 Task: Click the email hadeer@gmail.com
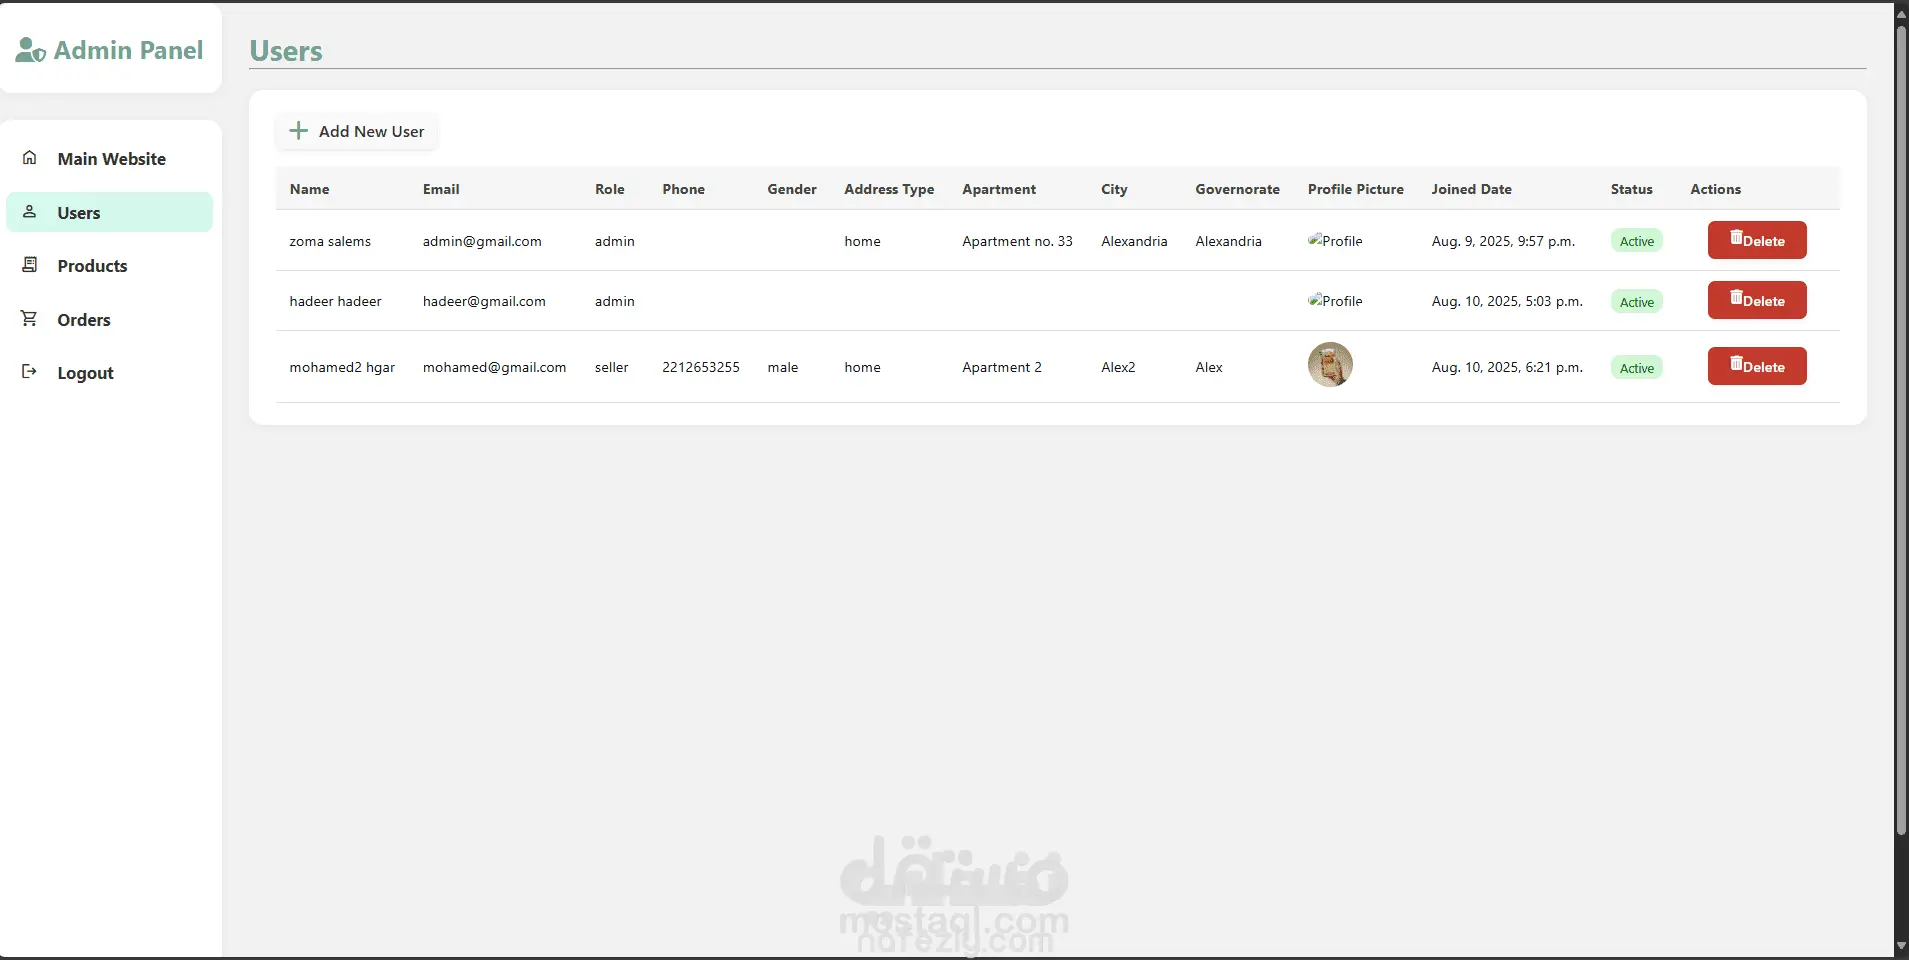pos(484,301)
